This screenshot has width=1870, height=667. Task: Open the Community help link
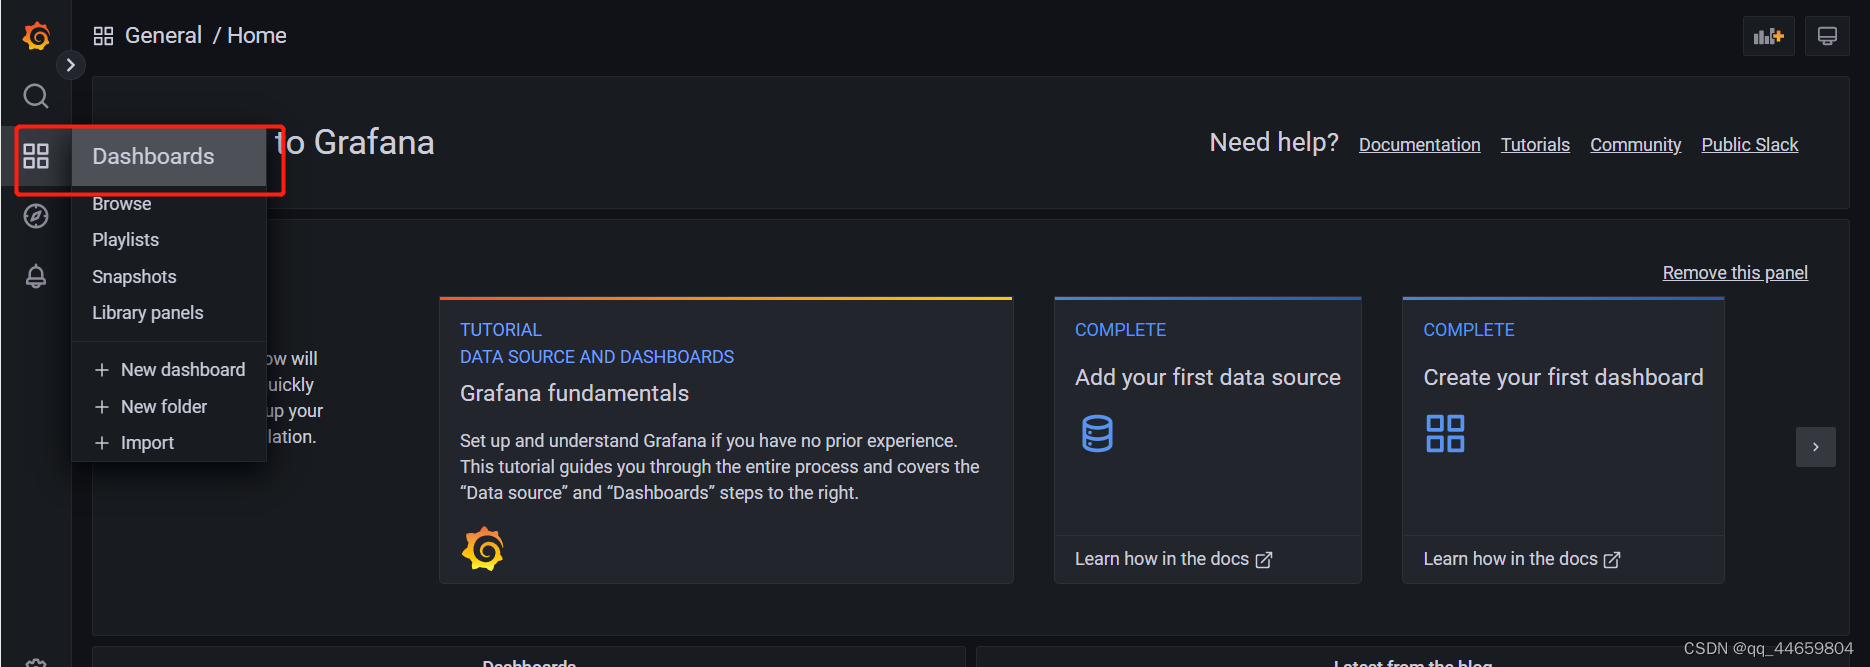[x=1636, y=145]
